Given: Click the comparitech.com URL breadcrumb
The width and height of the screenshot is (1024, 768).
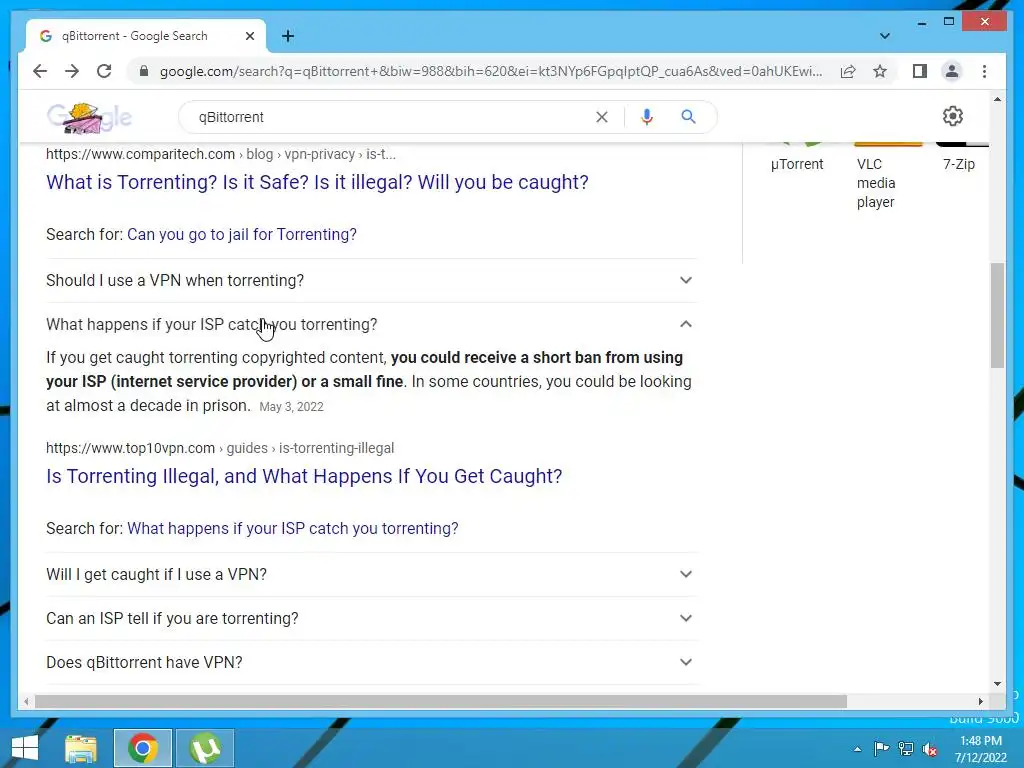Looking at the screenshot, I should (x=221, y=154).
